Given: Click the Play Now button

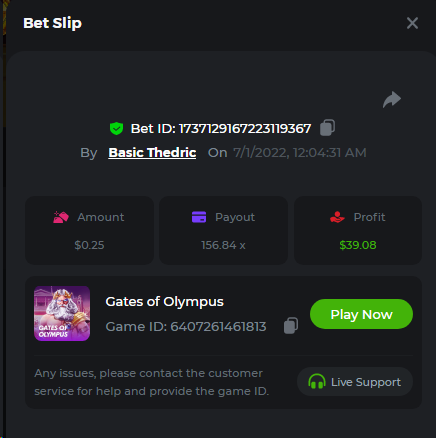Looking at the screenshot, I should [x=361, y=314].
